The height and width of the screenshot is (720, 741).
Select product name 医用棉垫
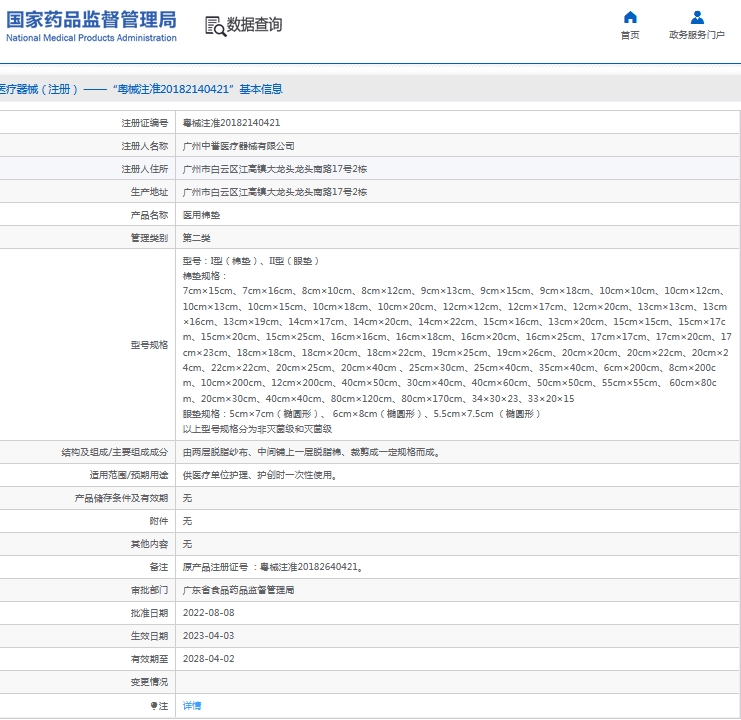pos(201,215)
